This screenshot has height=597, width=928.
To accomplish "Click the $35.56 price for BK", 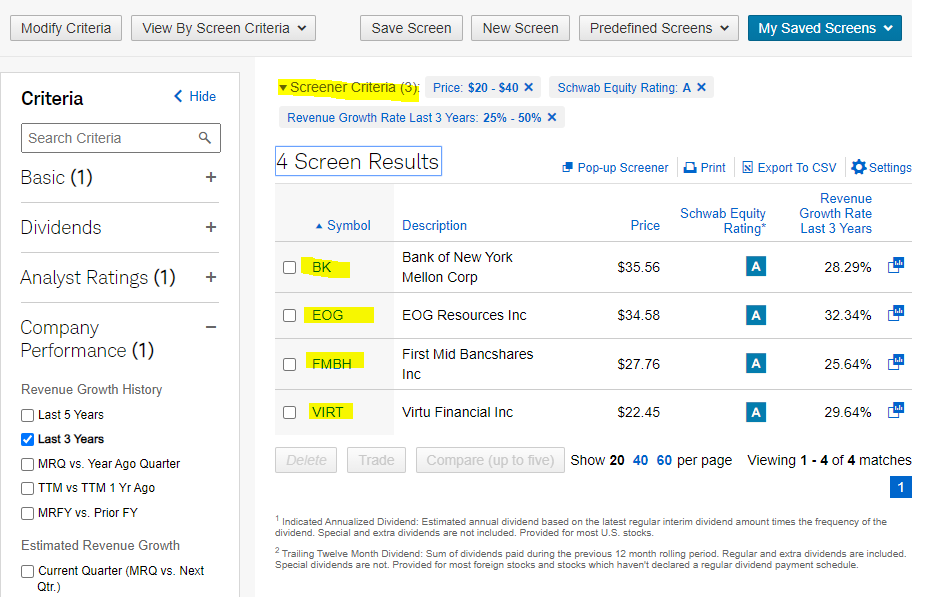I will [x=639, y=267].
